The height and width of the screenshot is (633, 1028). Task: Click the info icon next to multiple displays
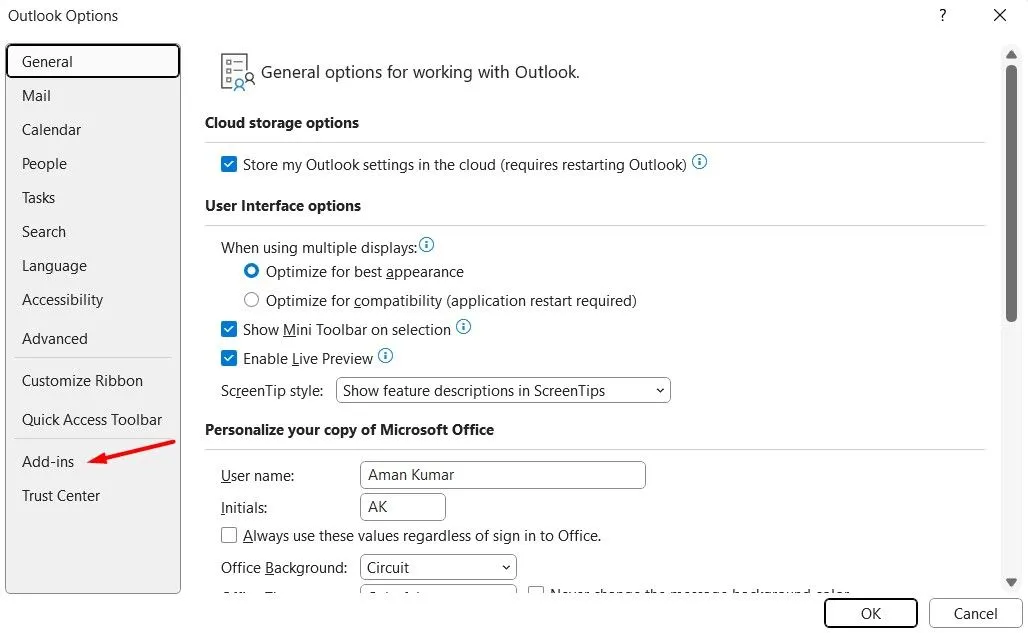click(426, 244)
